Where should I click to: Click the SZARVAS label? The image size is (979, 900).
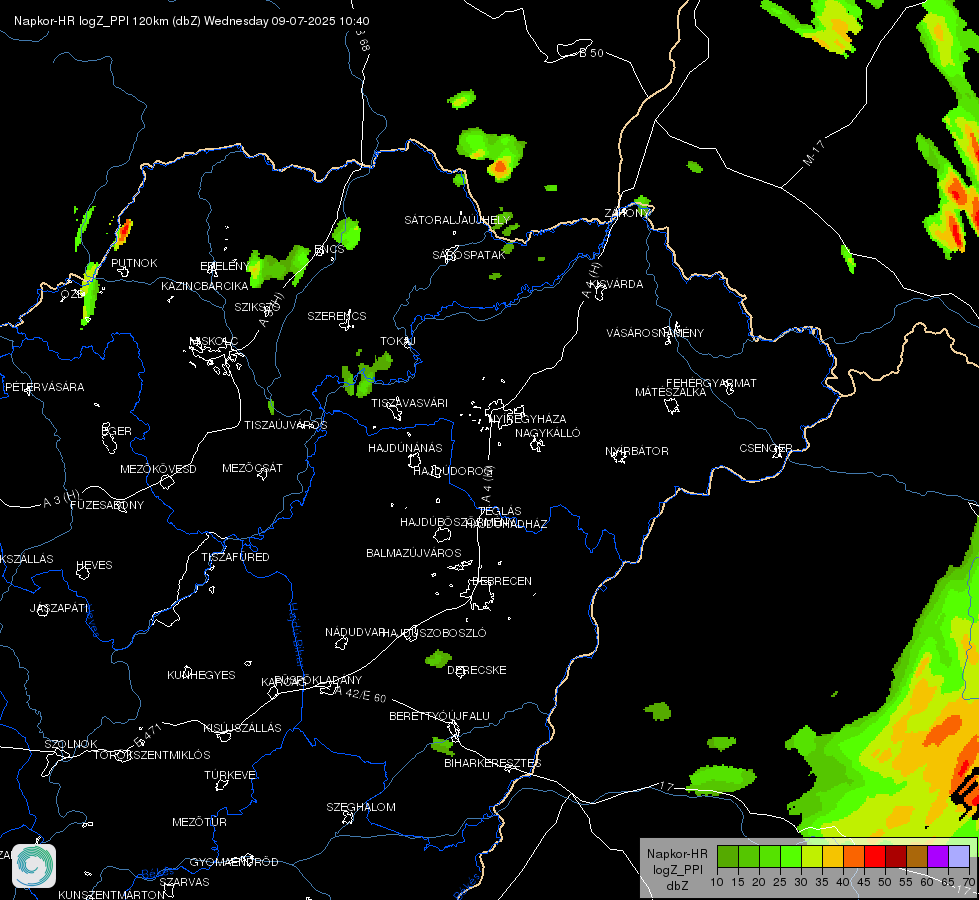[x=184, y=882]
